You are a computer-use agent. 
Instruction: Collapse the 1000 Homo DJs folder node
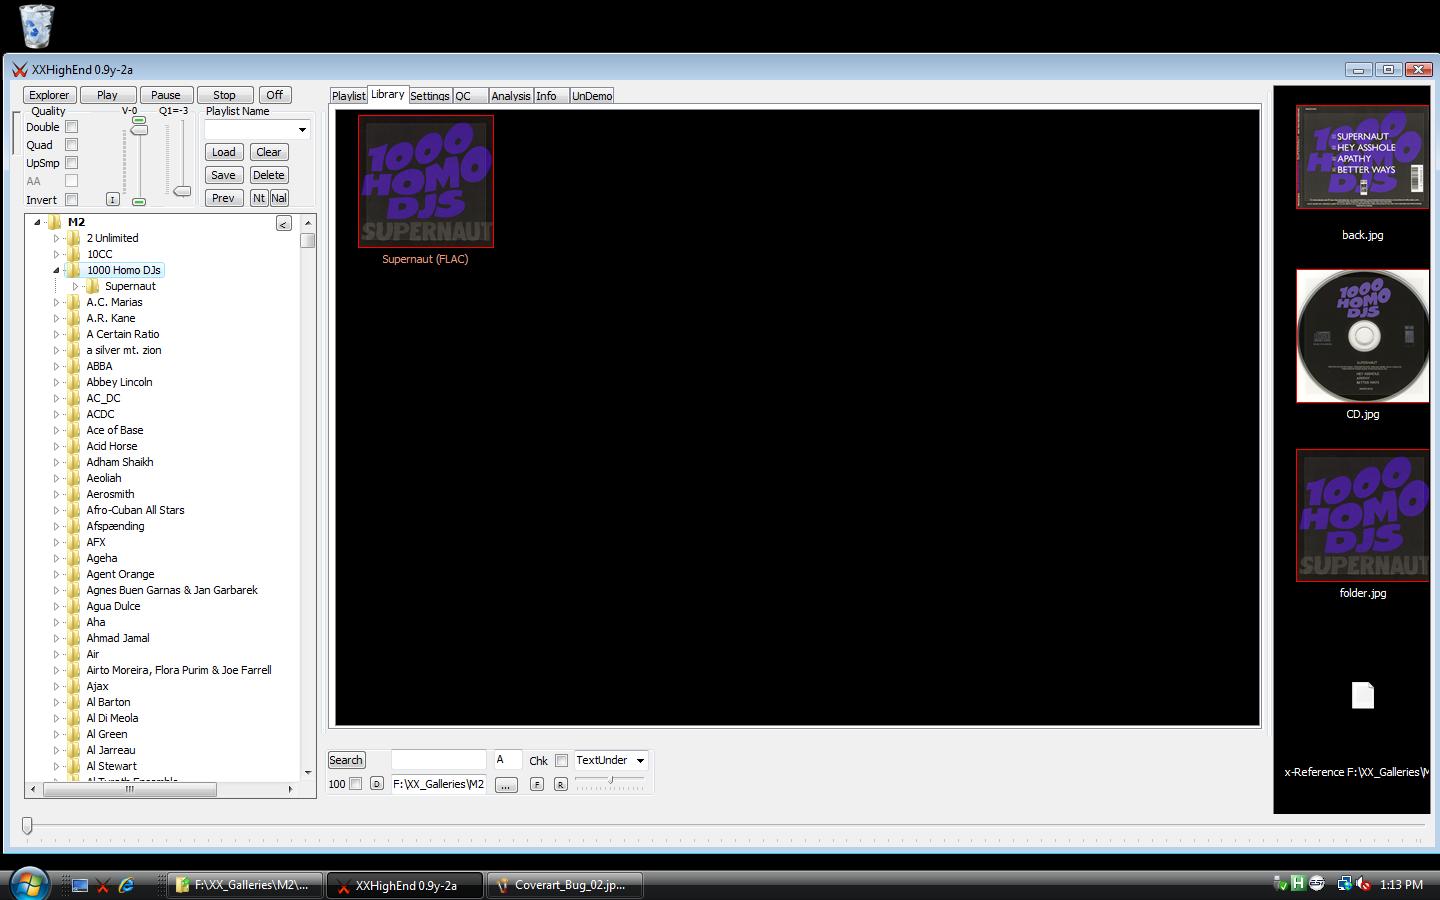point(56,270)
